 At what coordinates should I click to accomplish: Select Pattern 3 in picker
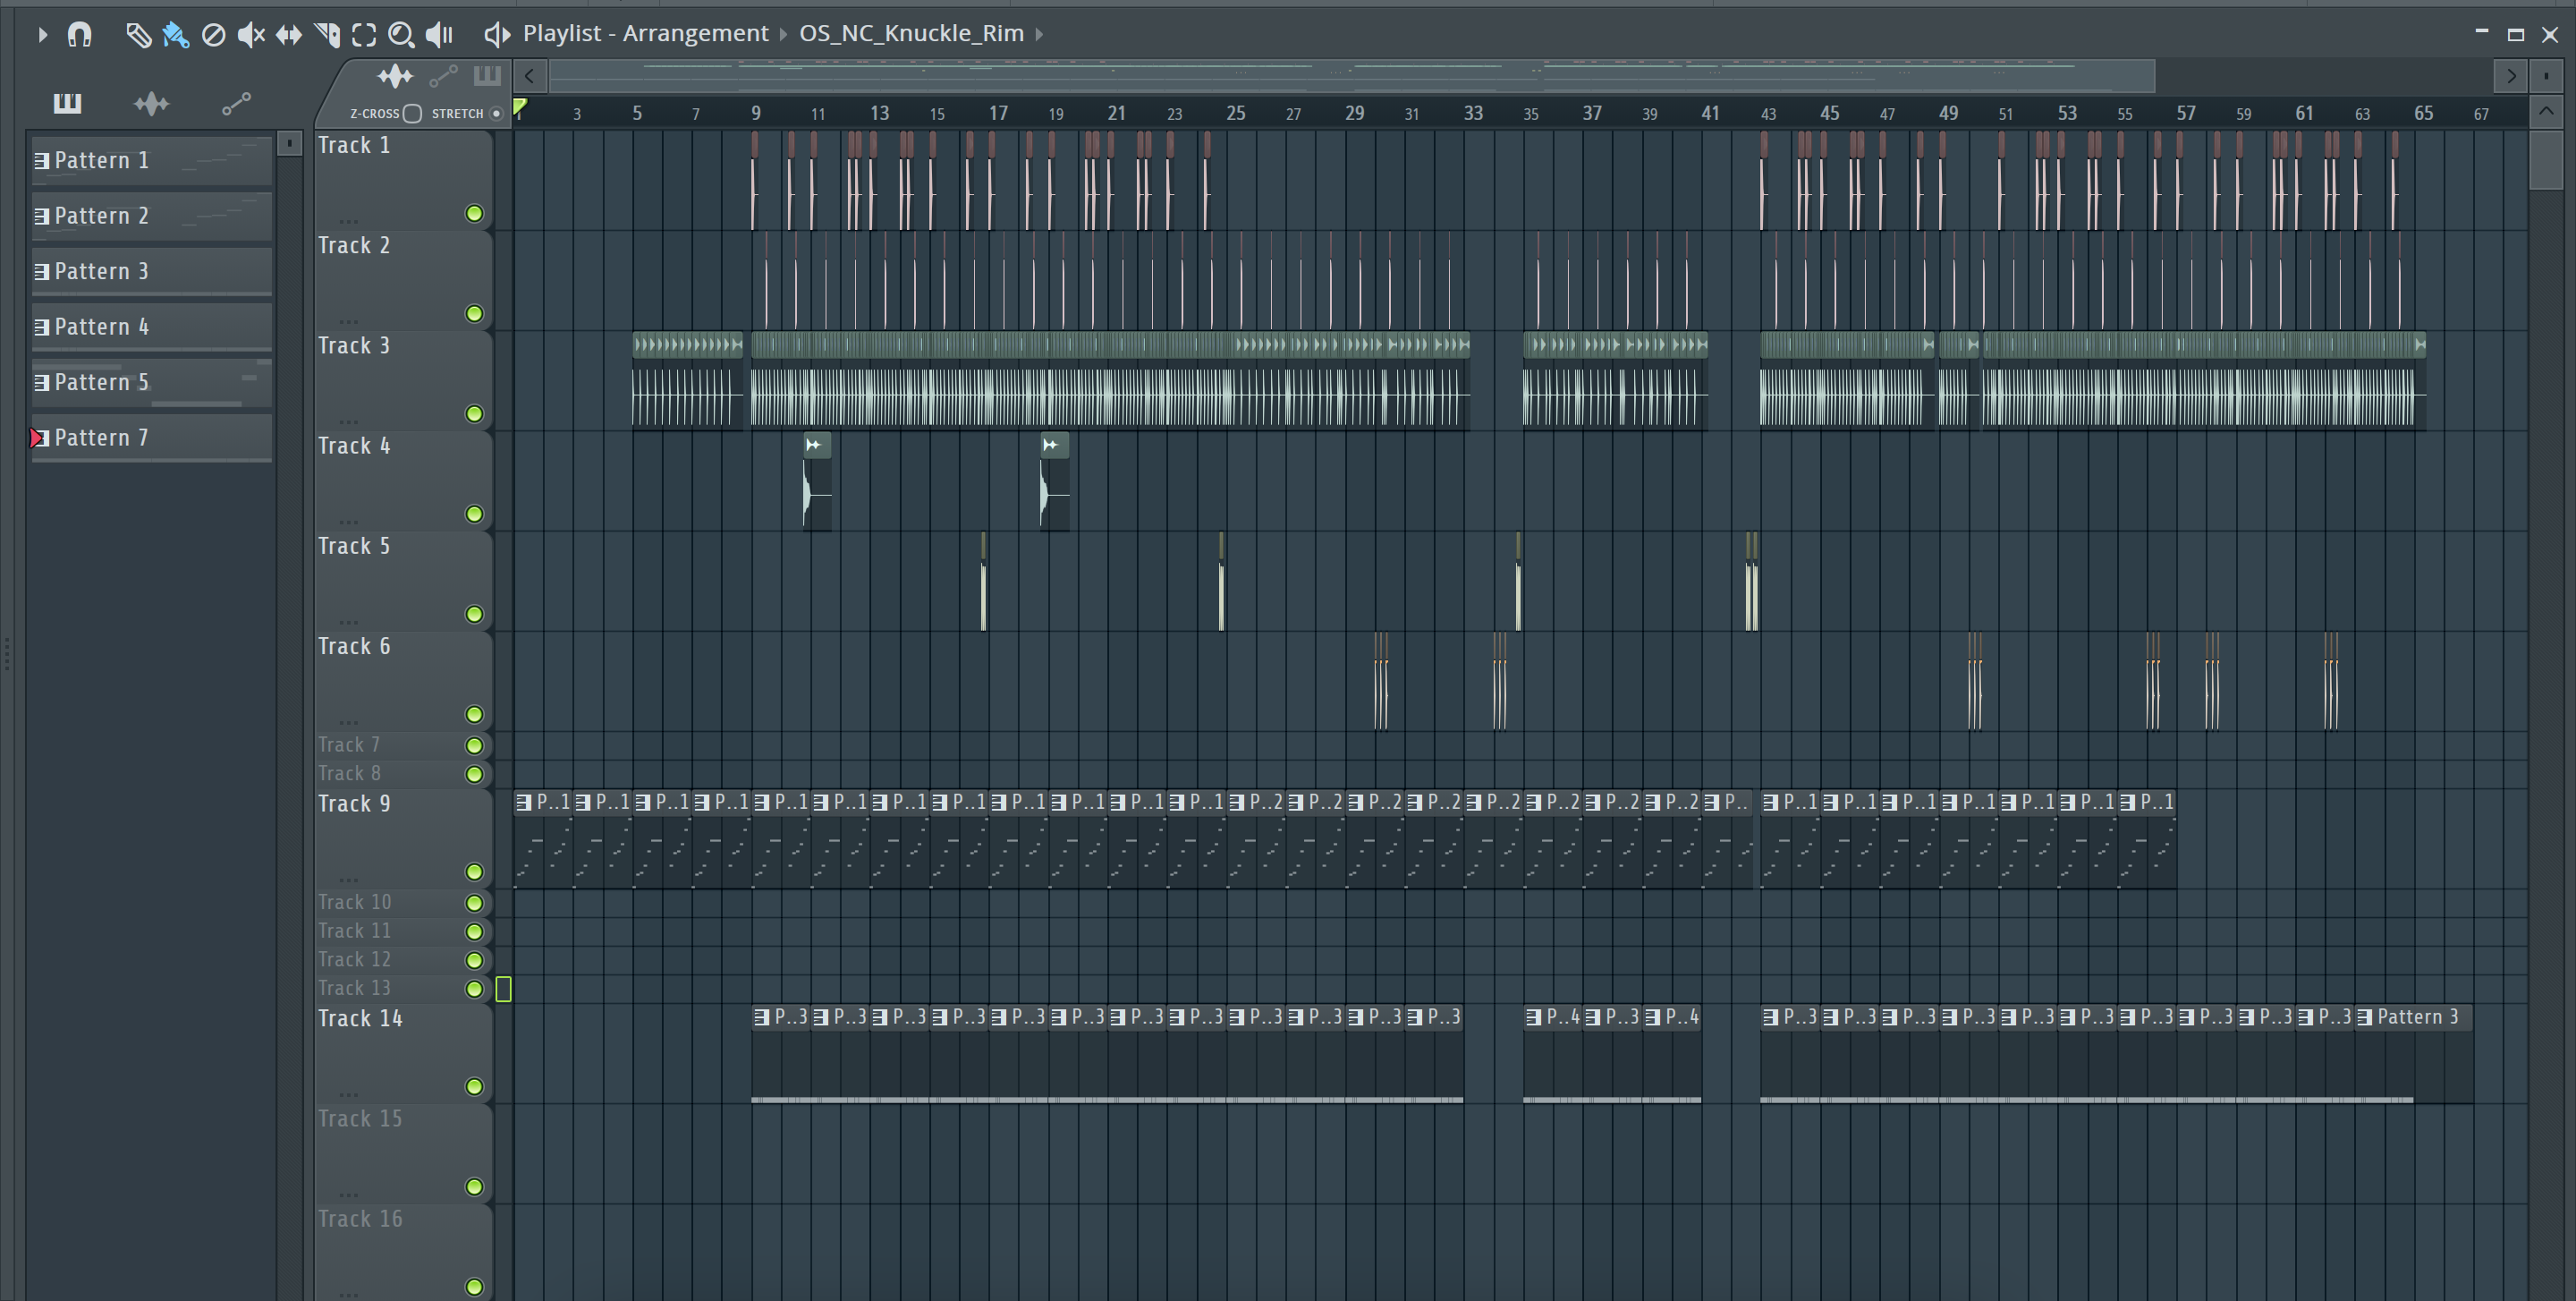pyautogui.click(x=152, y=272)
